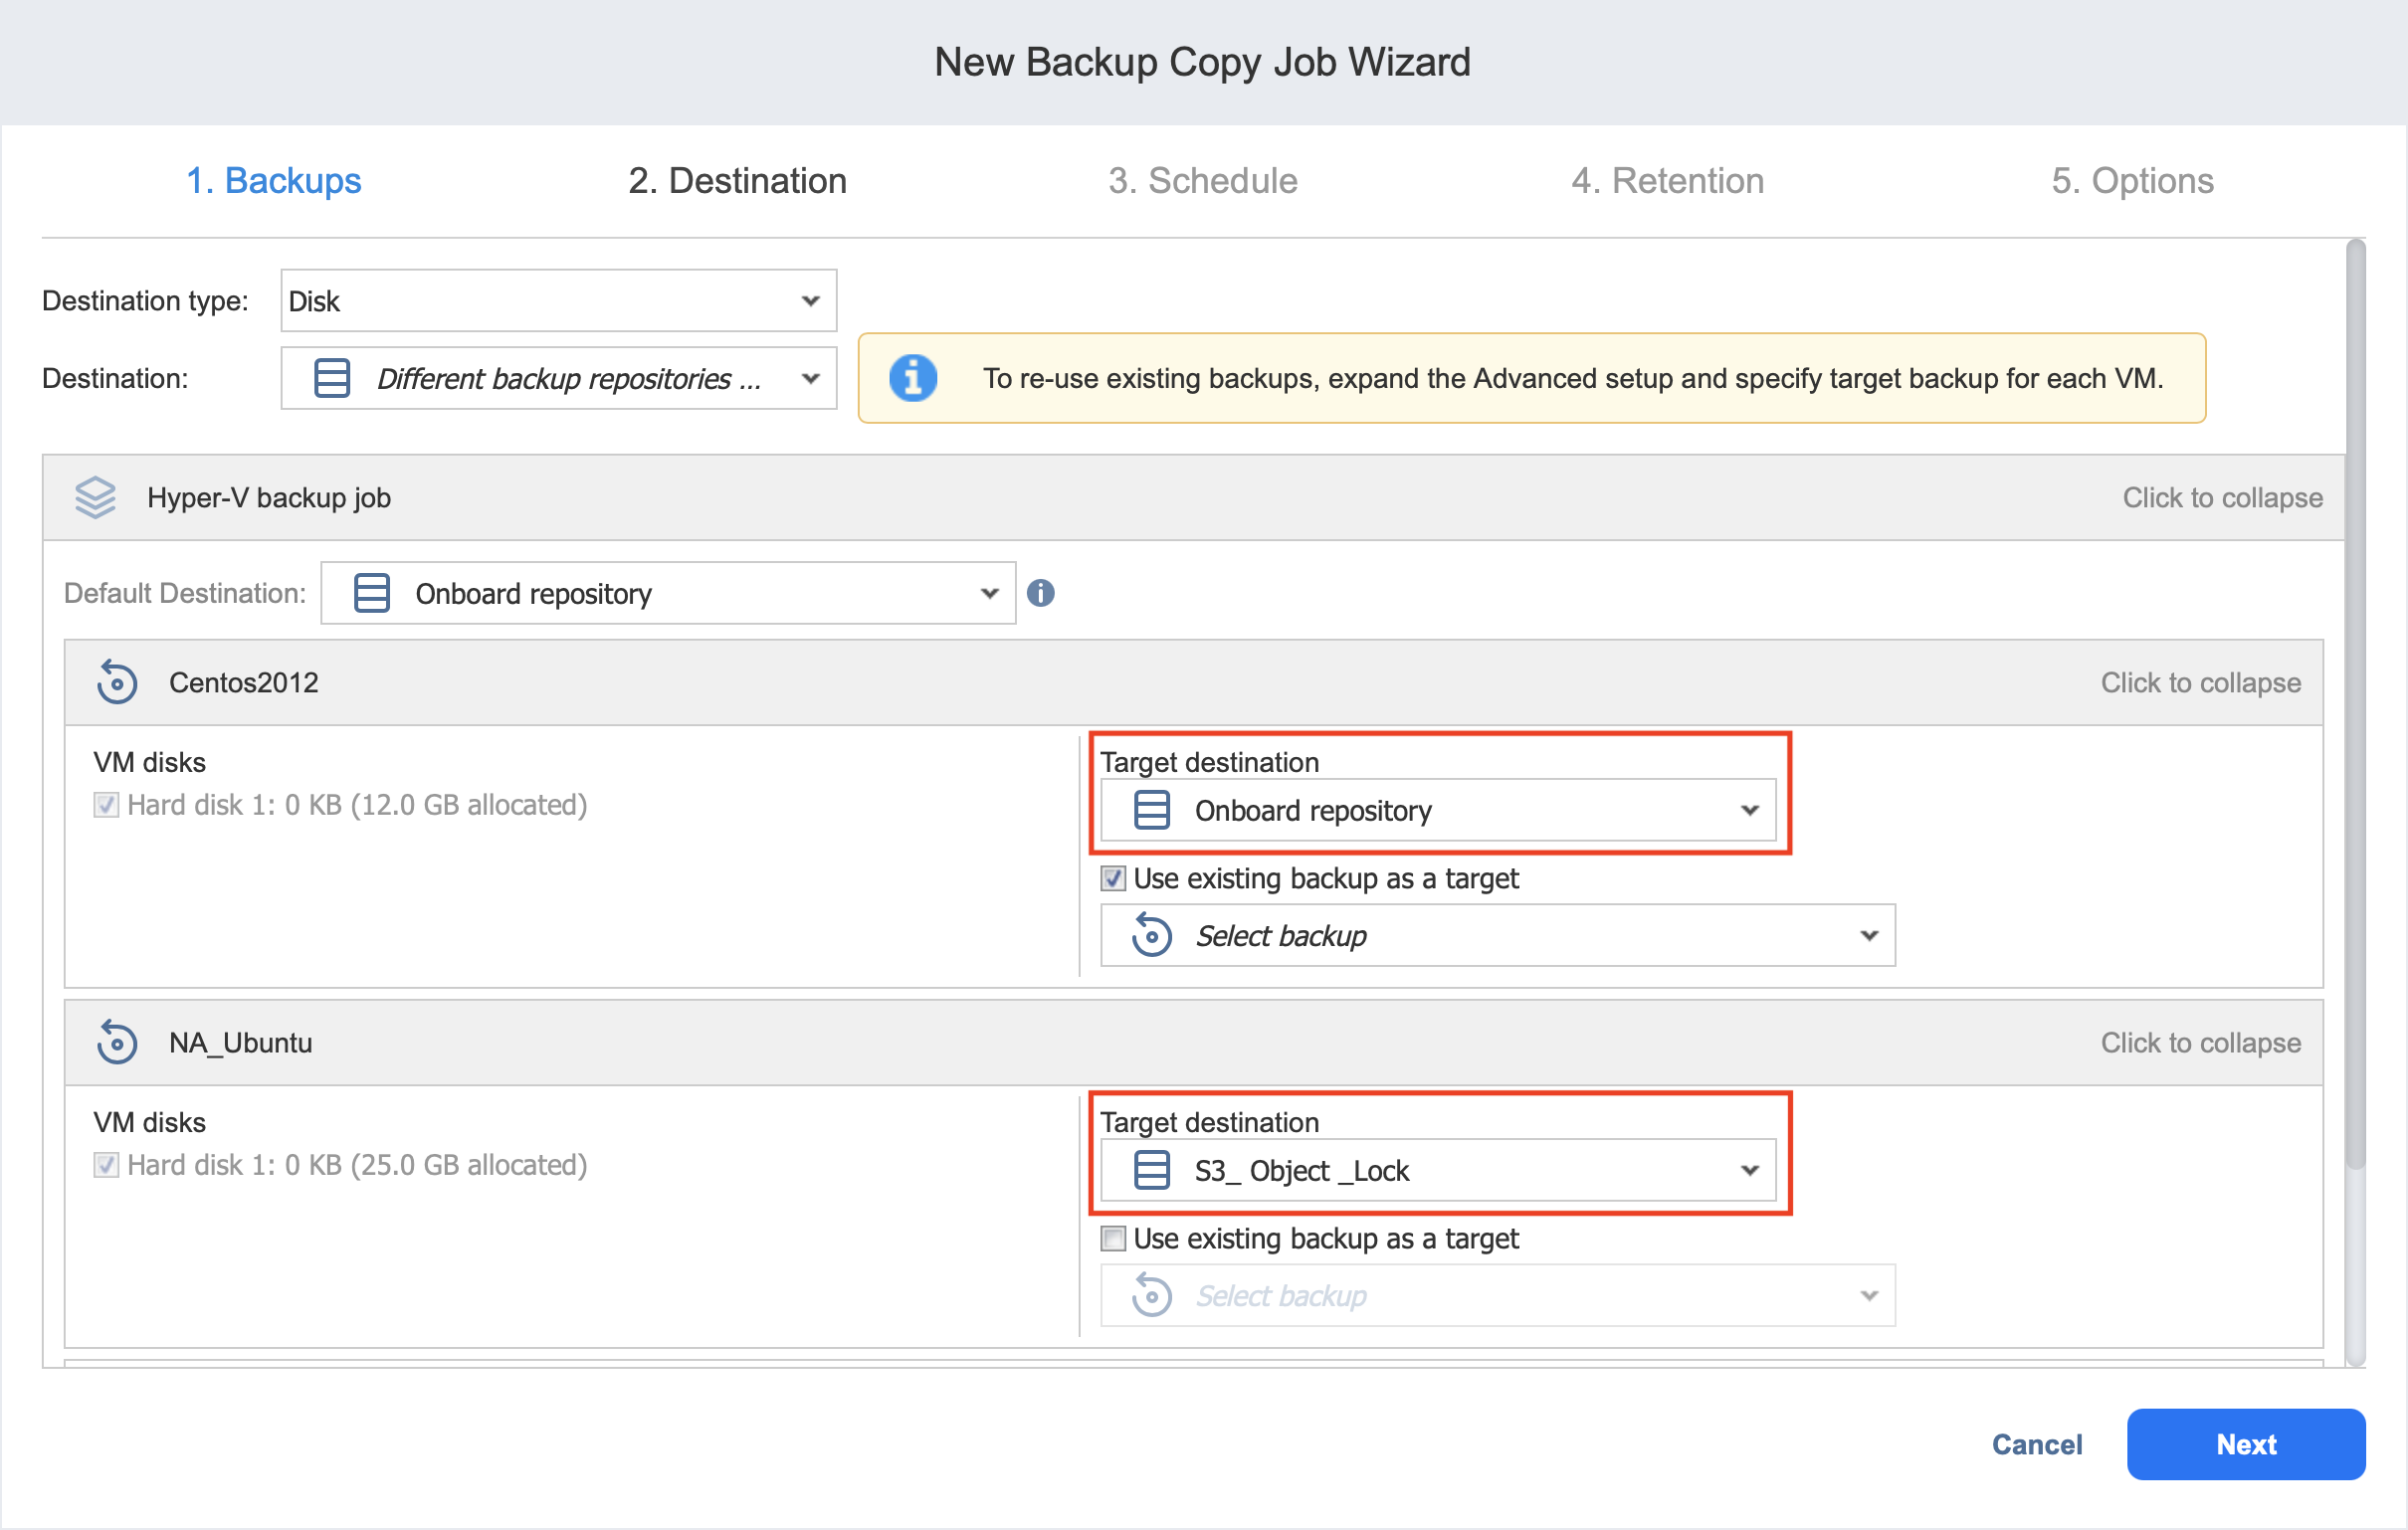Click the restore clock icon next to Centos2012
2408x1530 pixels.
tap(117, 682)
